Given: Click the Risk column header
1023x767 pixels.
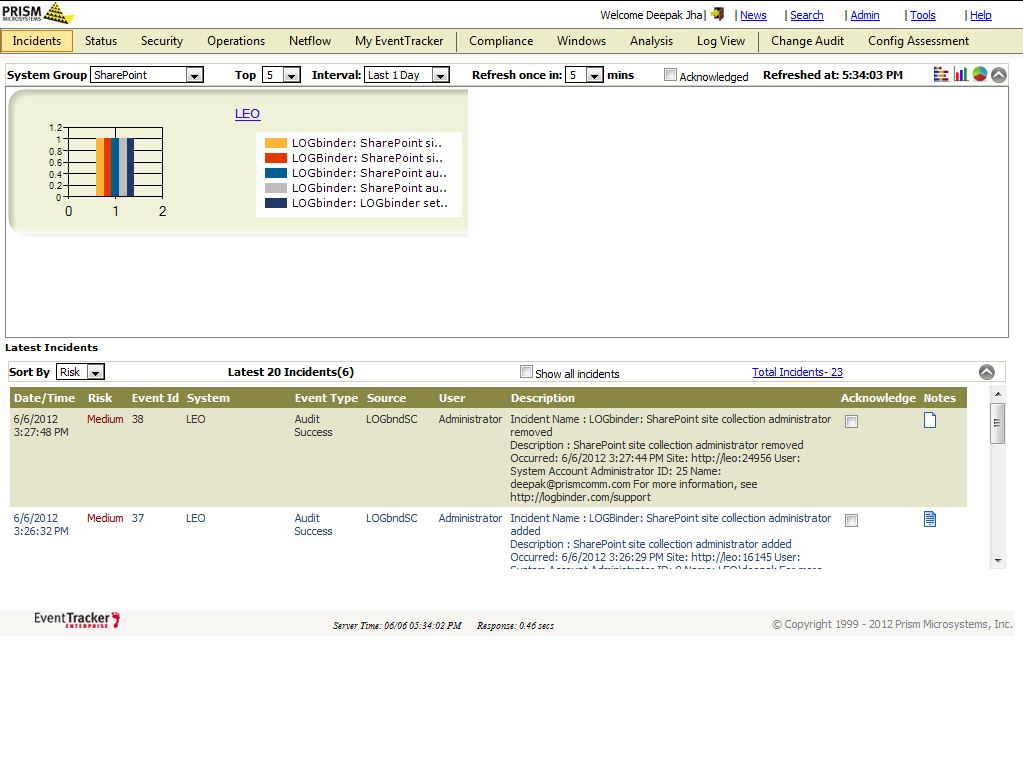Looking at the screenshot, I should coord(100,398).
